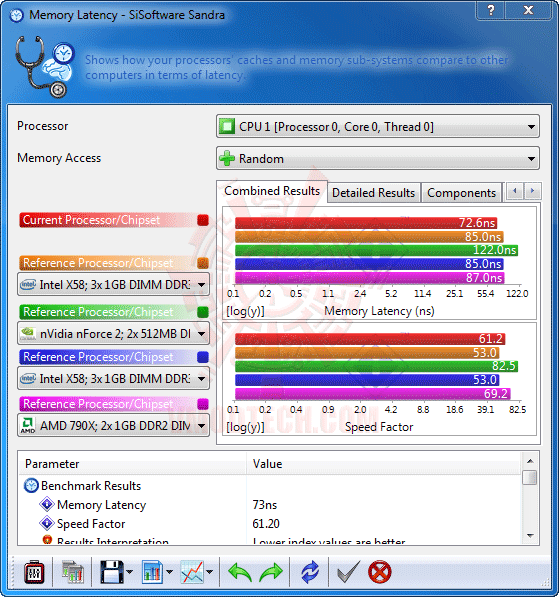This screenshot has height=597, width=559.
Task: Click the Value column header
Action: click(384, 464)
